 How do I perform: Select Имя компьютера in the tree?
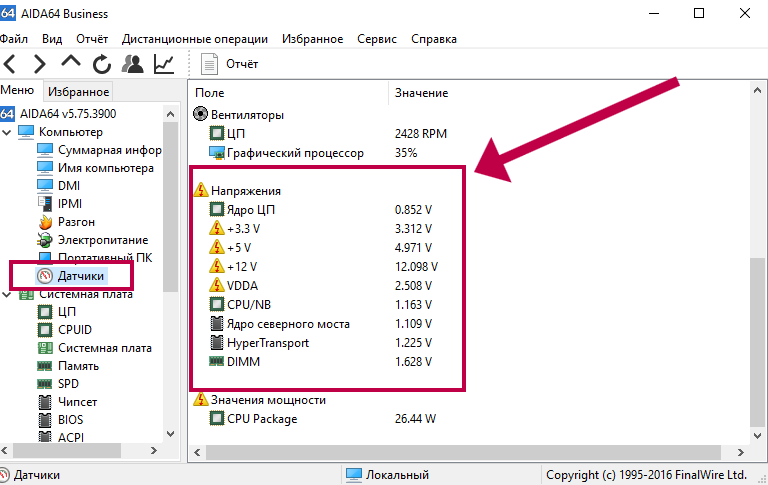point(96,168)
